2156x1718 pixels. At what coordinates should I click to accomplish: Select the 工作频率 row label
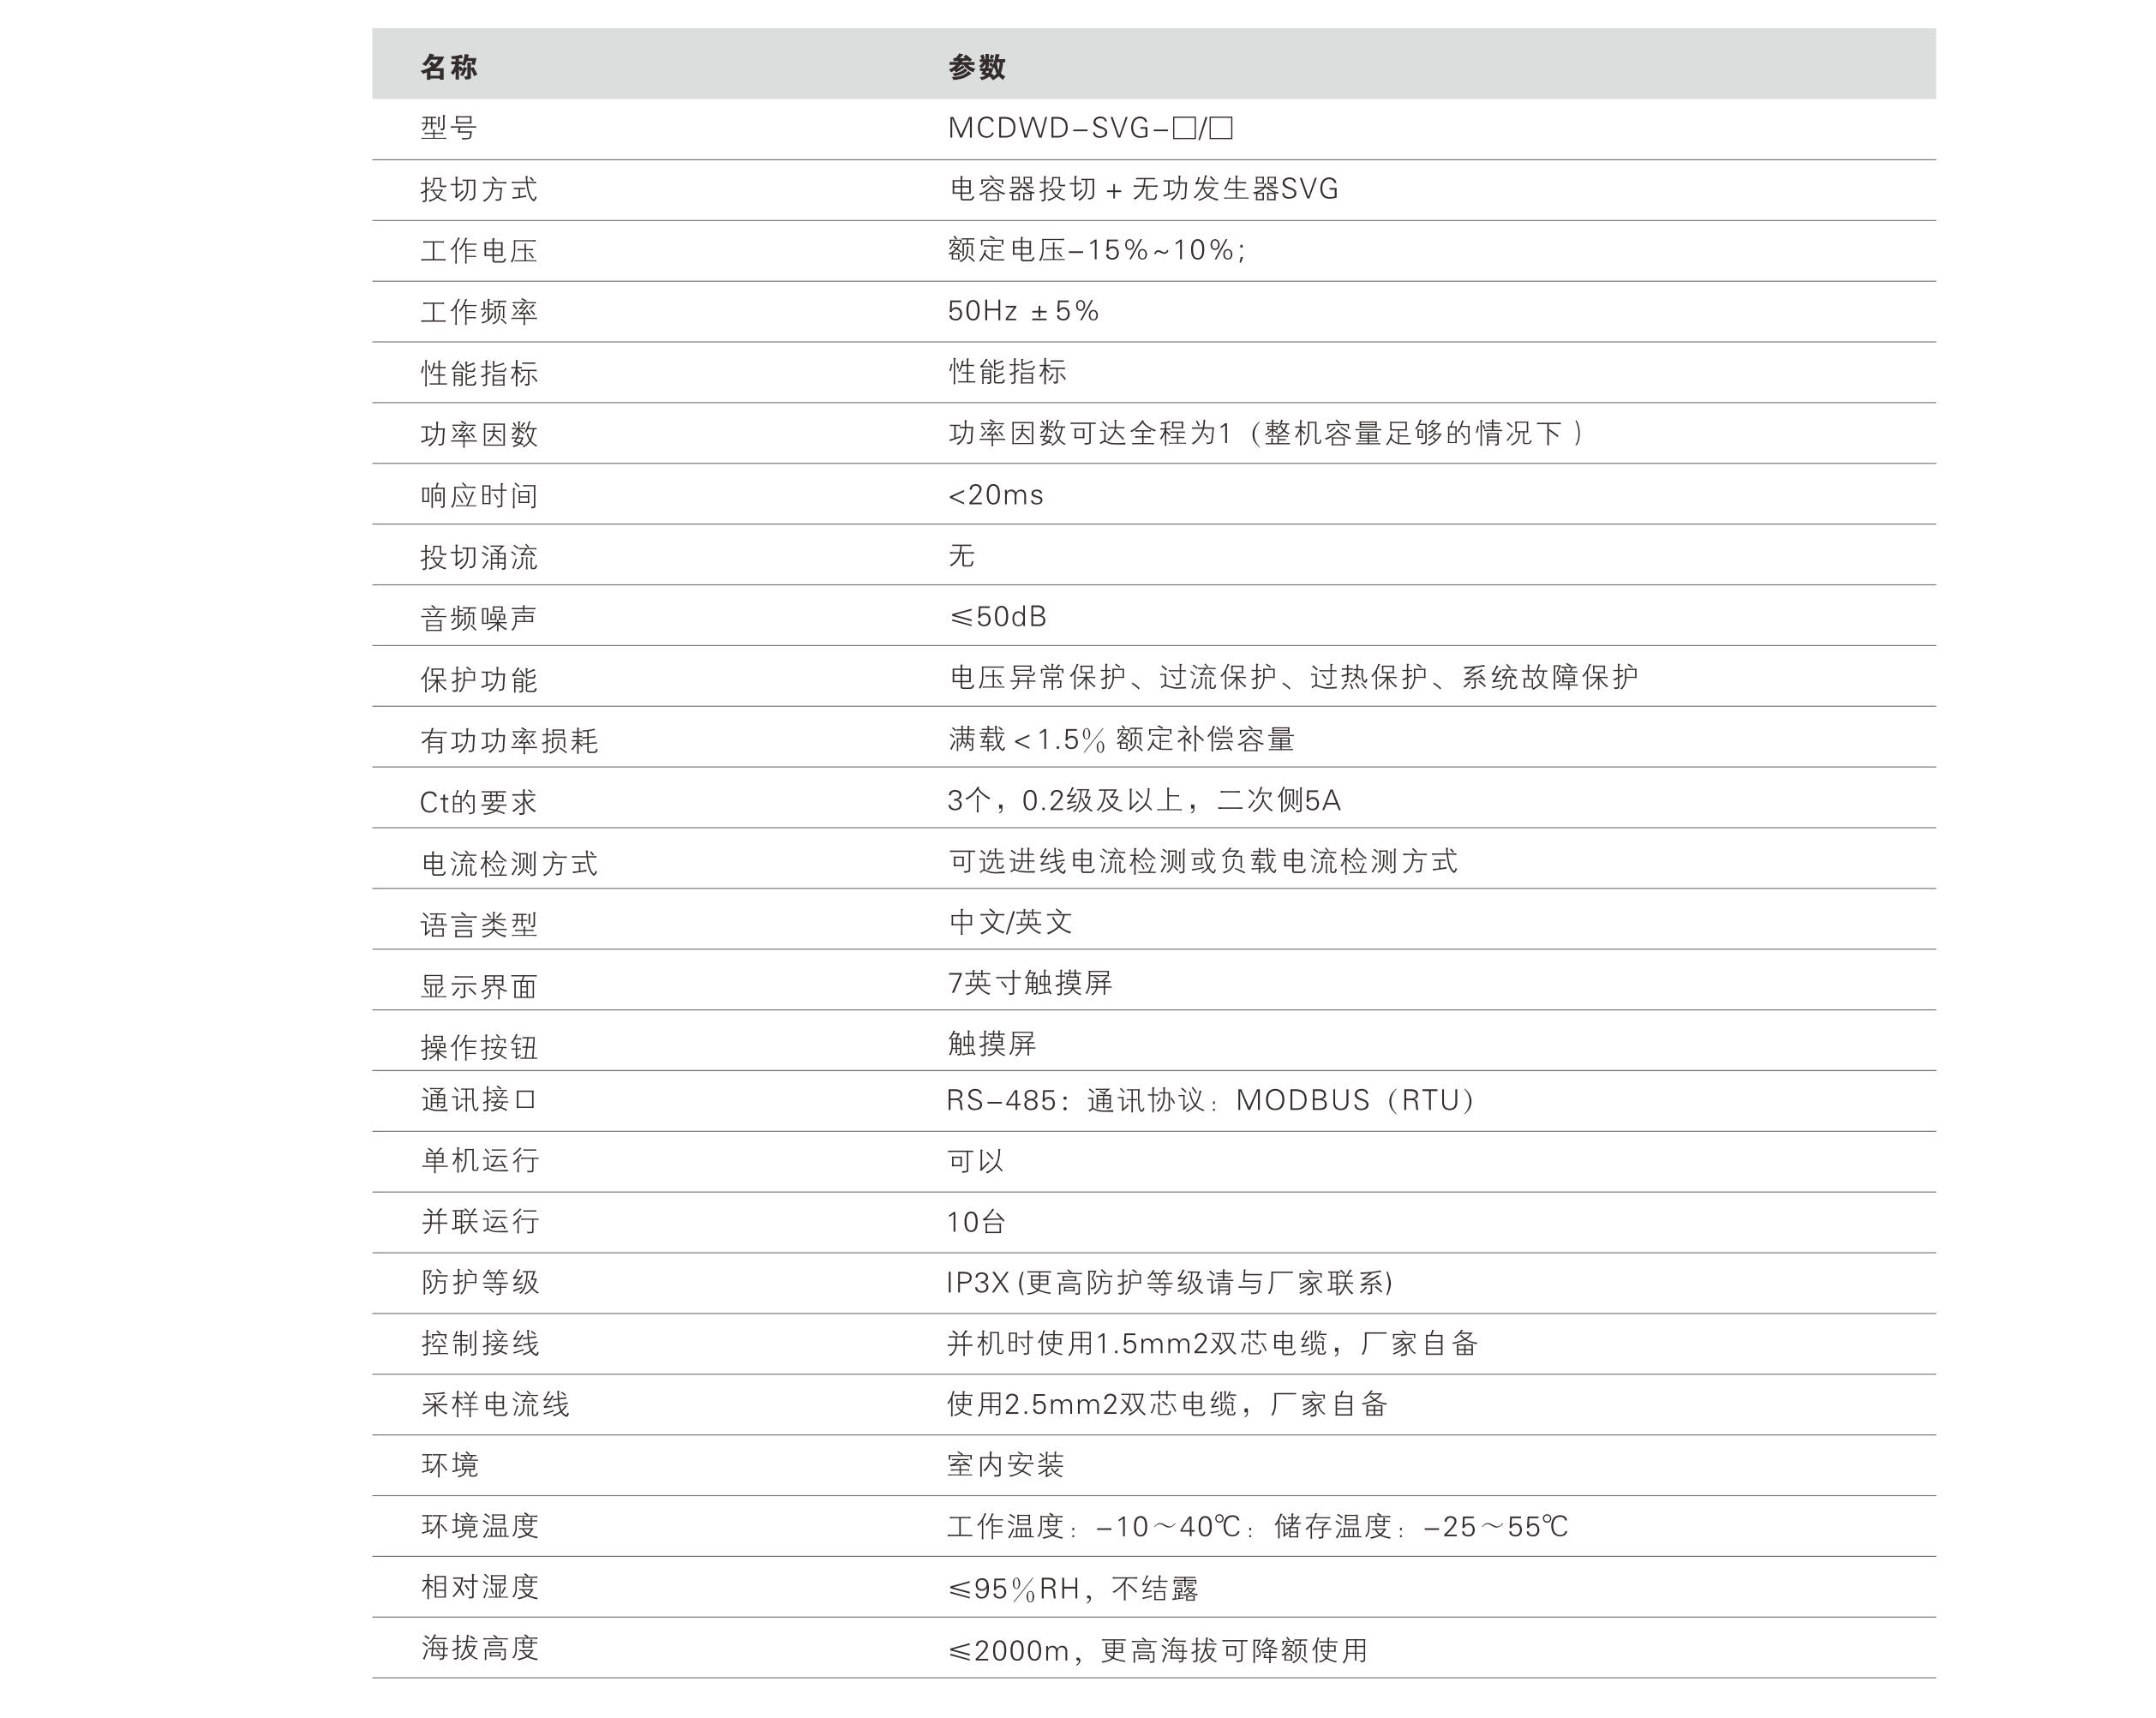click(x=479, y=311)
